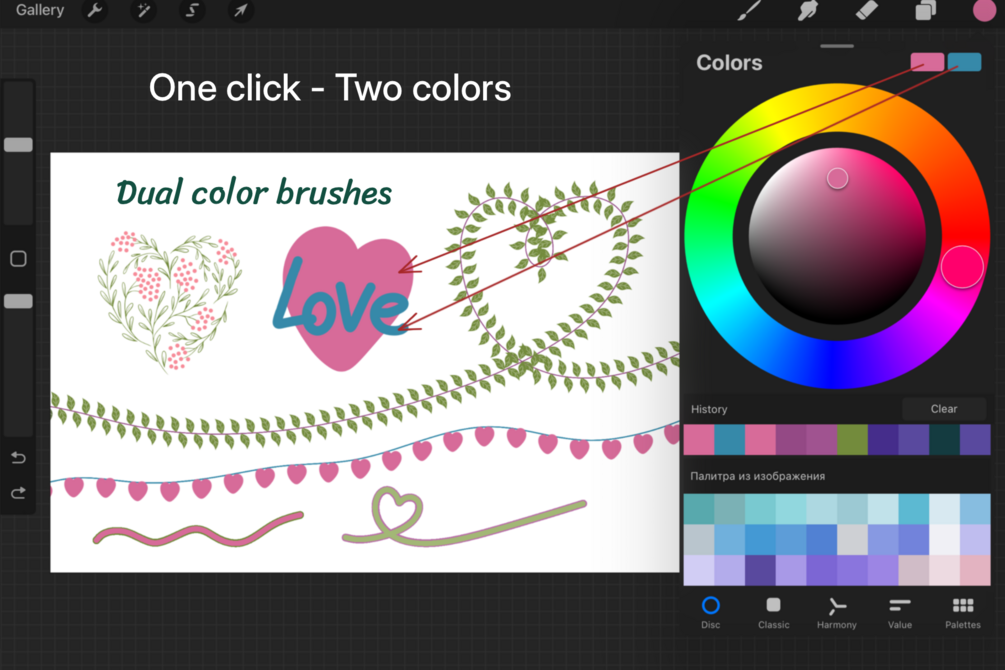This screenshot has height=670, width=1005.
Task: Select the pink primary color swatch
Action: pos(927,62)
